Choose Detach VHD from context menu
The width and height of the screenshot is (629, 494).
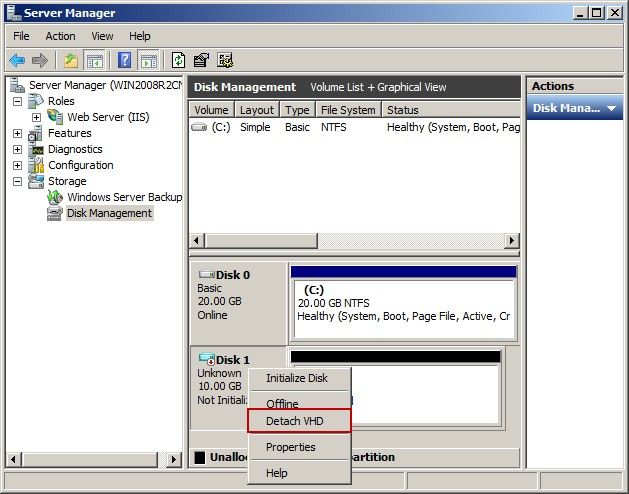pyautogui.click(x=299, y=421)
